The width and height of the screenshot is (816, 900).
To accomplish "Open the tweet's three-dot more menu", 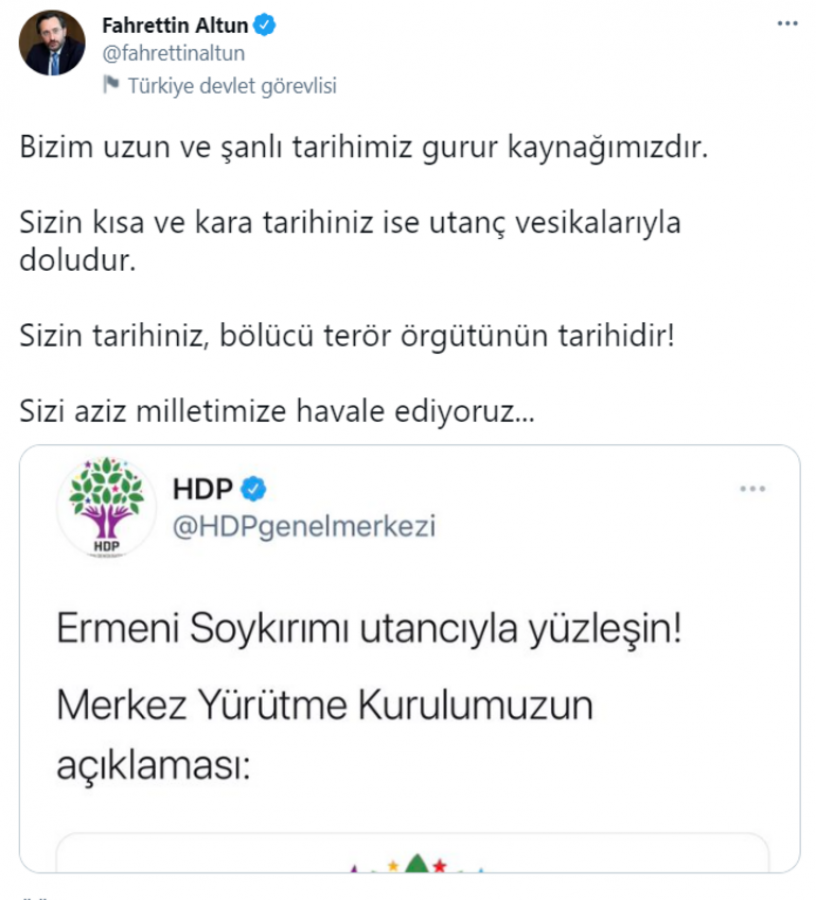I will coord(787,22).
